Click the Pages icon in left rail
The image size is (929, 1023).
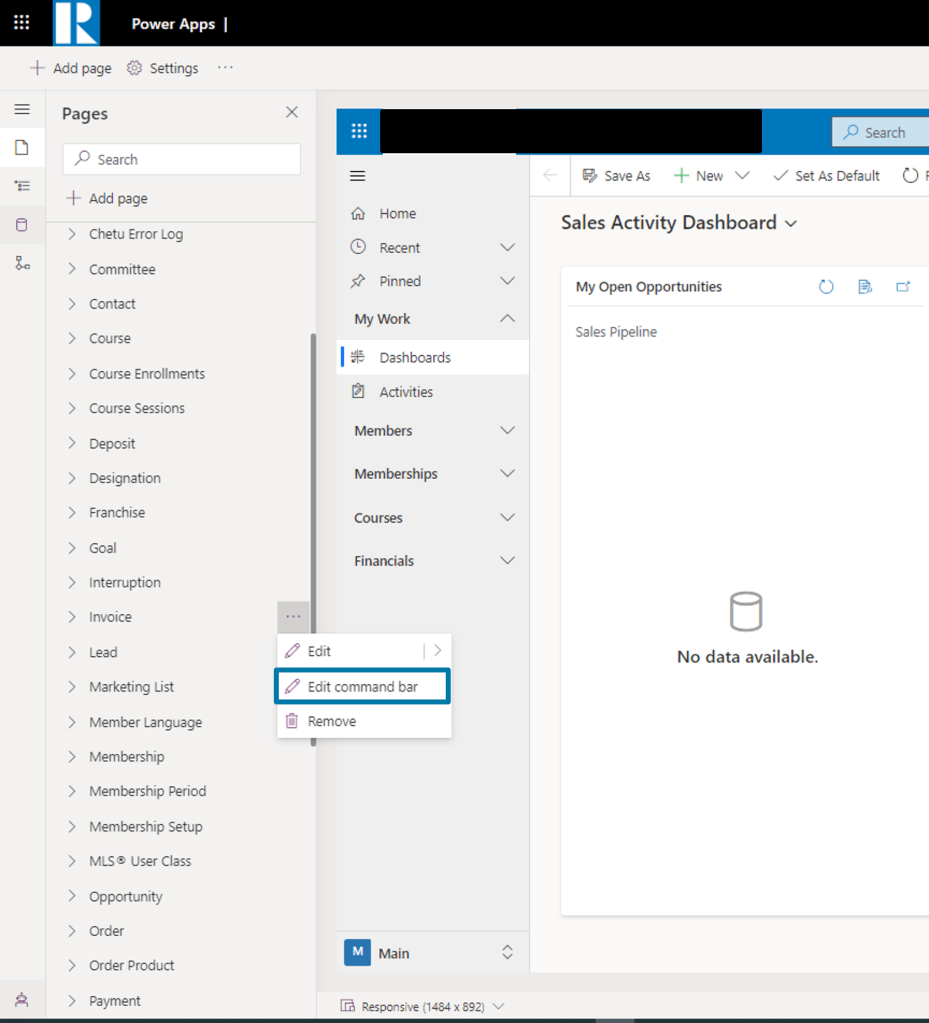click(22, 148)
